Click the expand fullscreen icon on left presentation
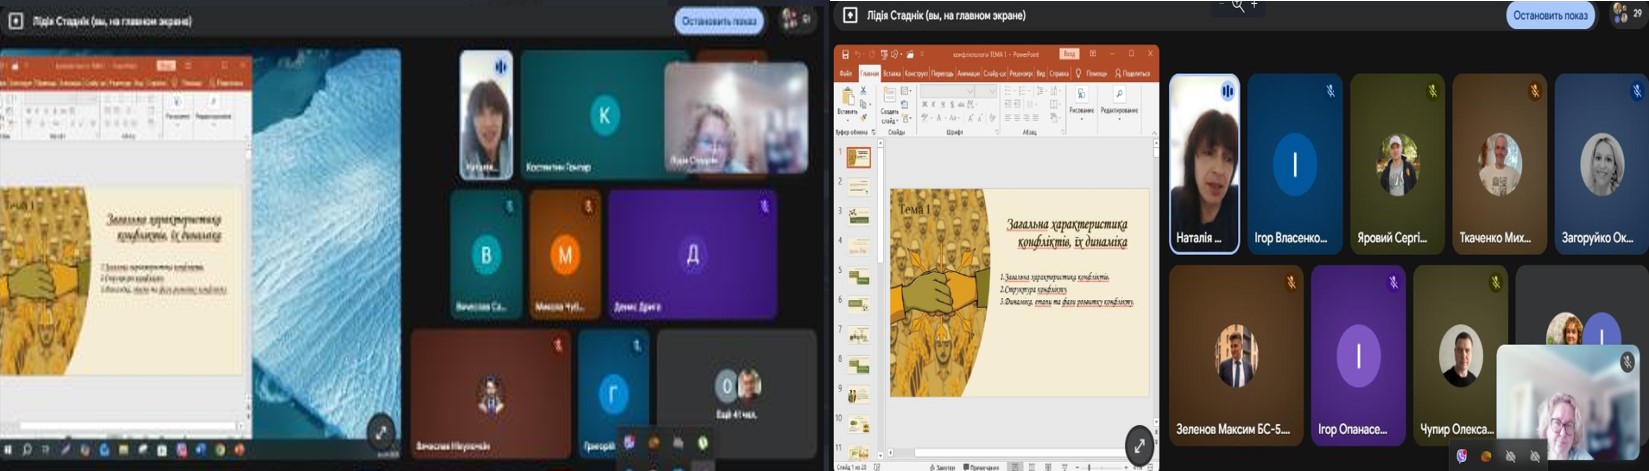The height and width of the screenshot is (471, 1649). pos(380,432)
